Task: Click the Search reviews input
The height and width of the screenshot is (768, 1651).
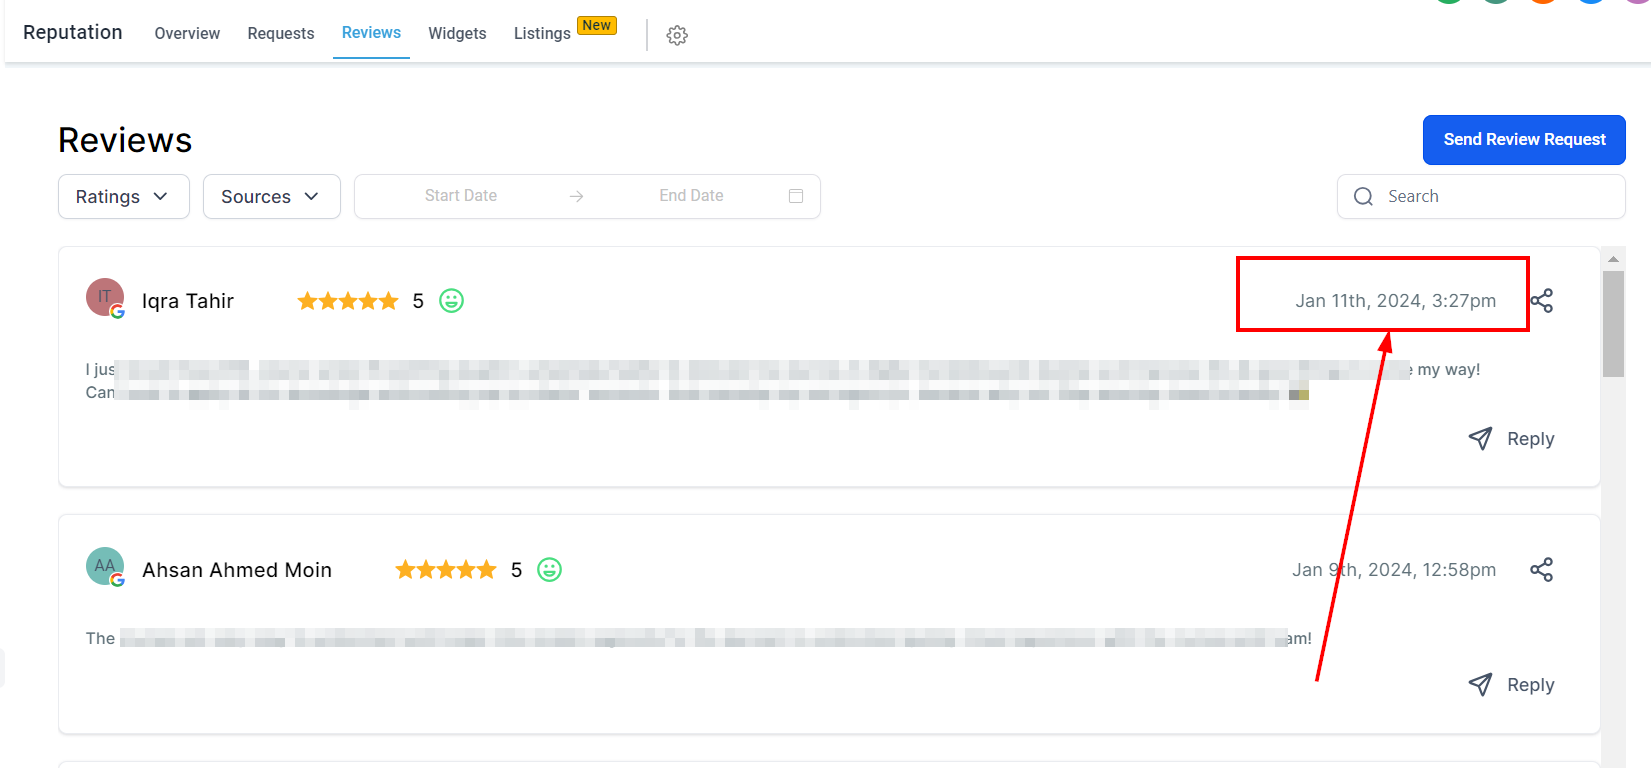Action: (x=1481, y=197)
